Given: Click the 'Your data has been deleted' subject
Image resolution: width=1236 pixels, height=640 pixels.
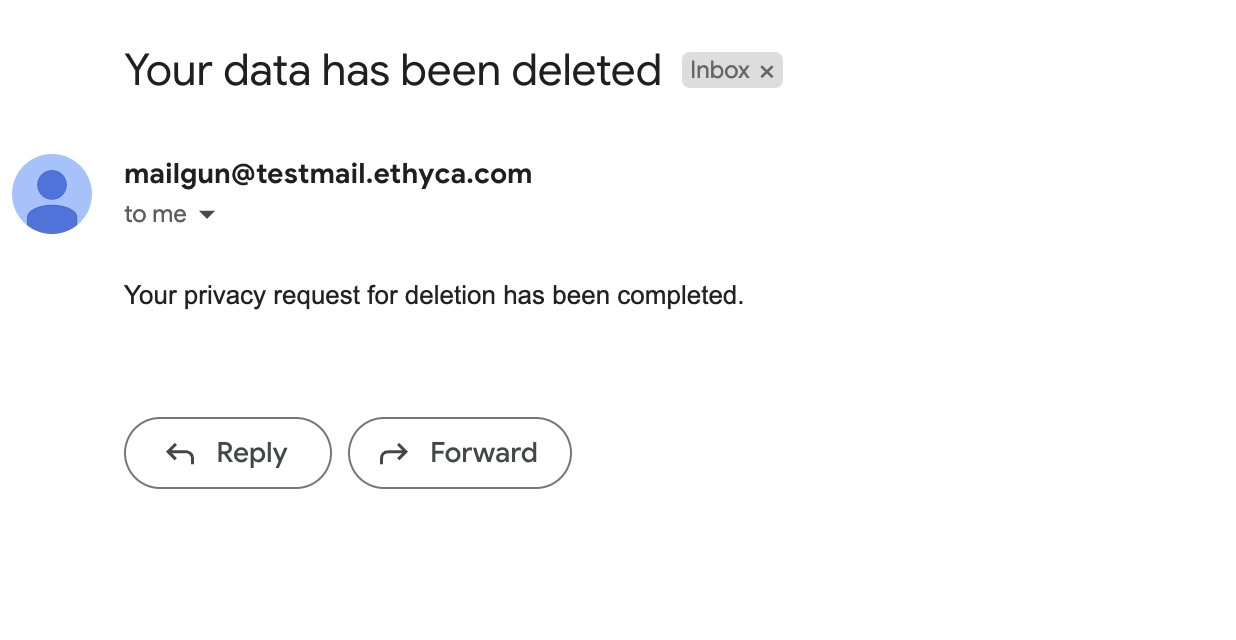Looking at the screenshot, I should click(392, 70).
